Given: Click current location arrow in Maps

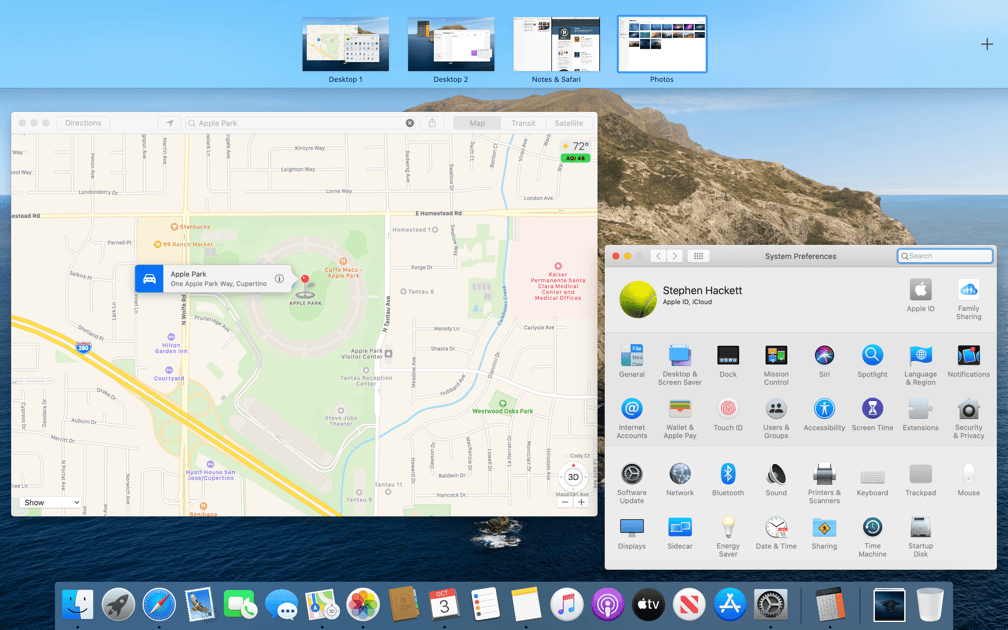Looking at the screenshot, I should point(170,123).
